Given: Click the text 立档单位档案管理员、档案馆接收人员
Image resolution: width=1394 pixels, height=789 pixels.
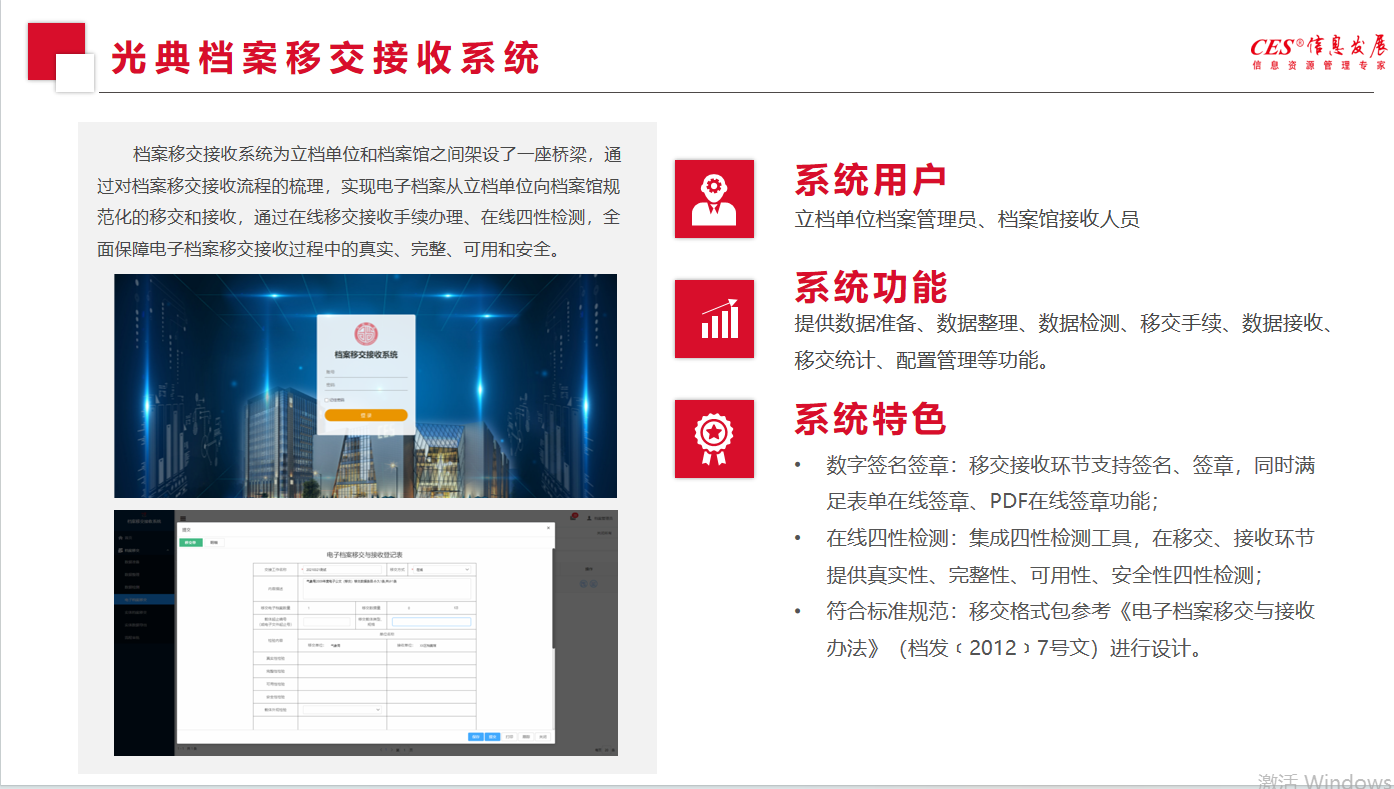Looking at the screenshot, I should [x=967, y=219].
